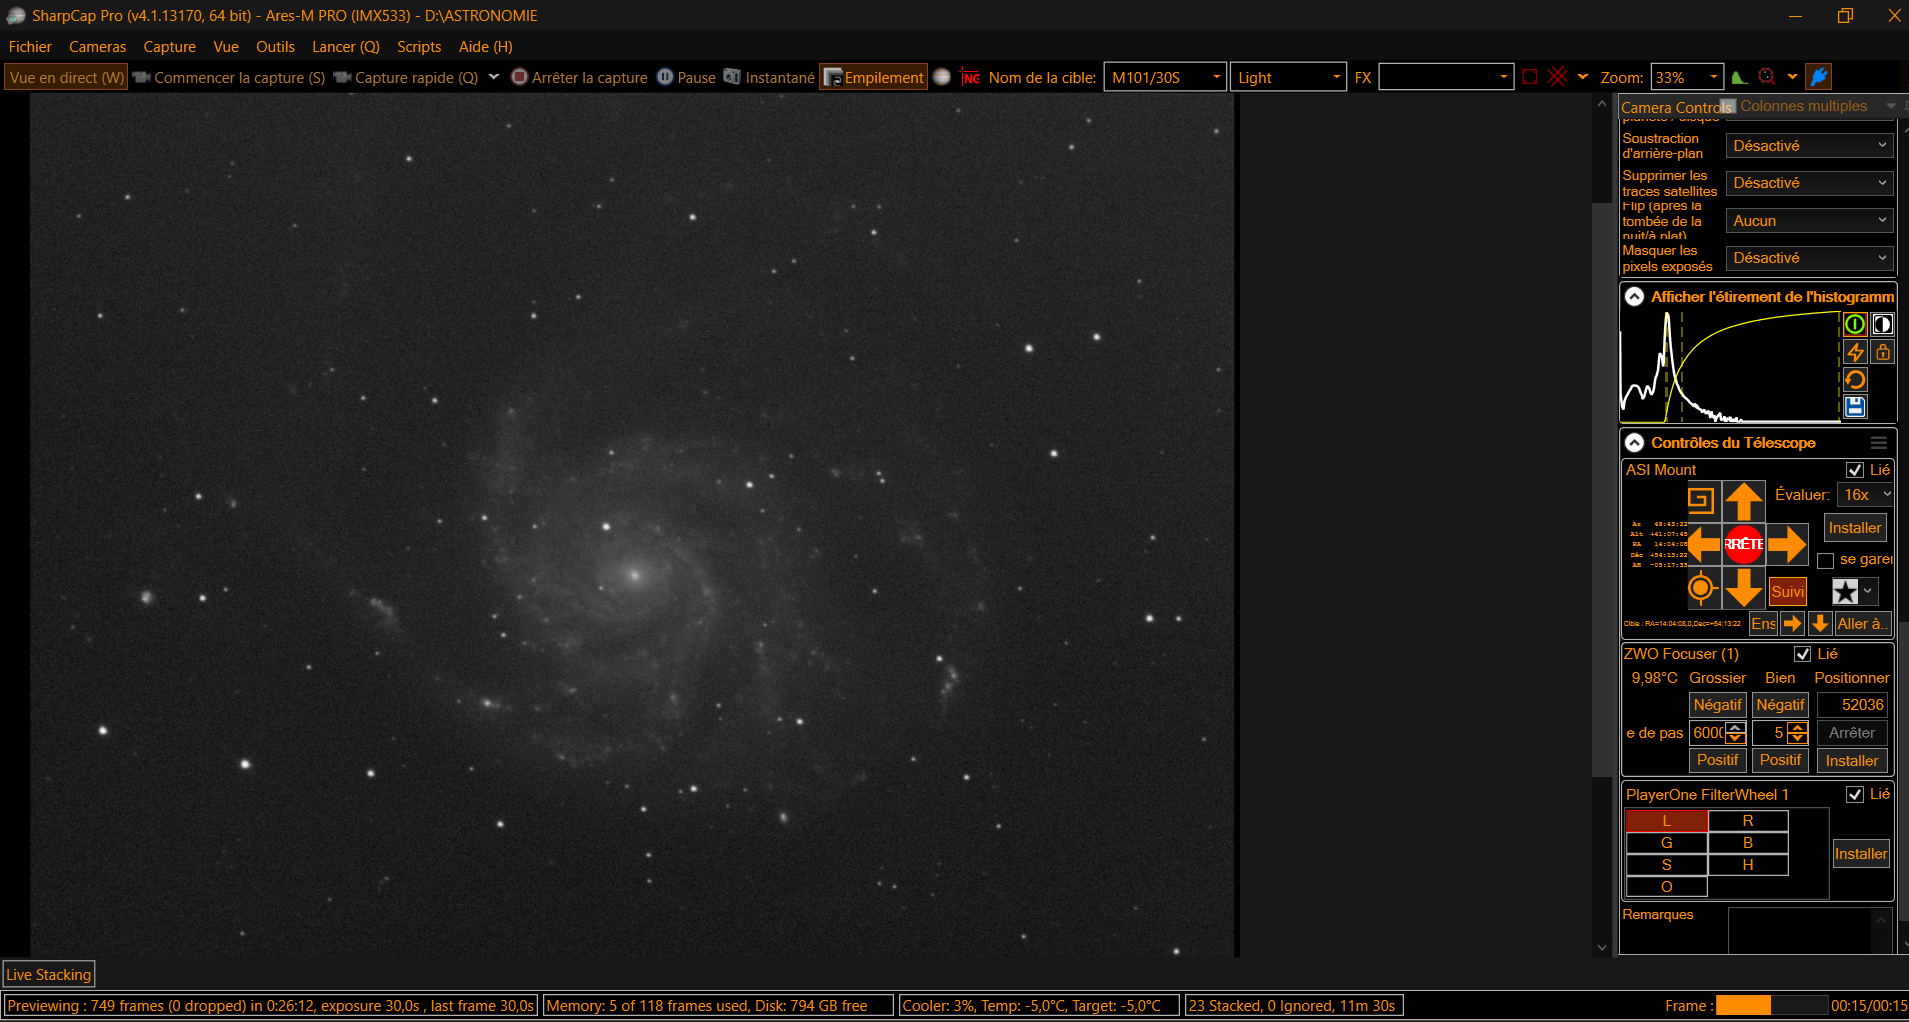Open the Flip dropdown set to Aucun

(1810, 221)
